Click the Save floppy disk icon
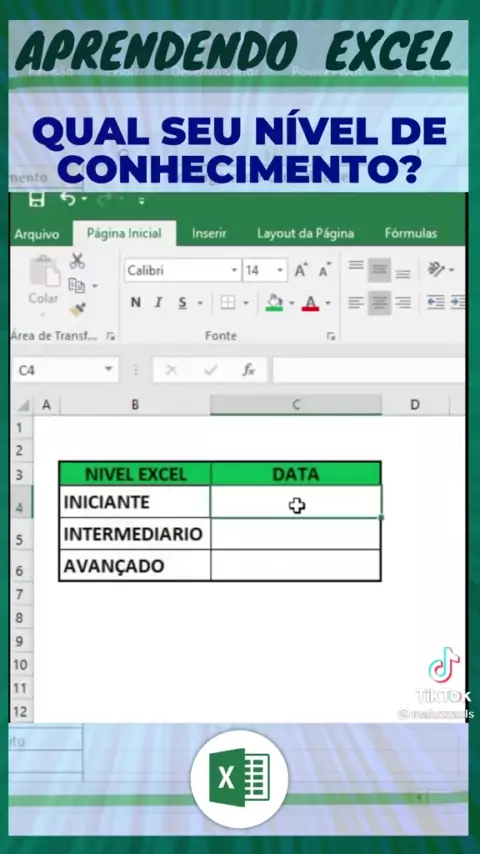The width and height of the screenshot is (480, 854). (x=37, y=199)
